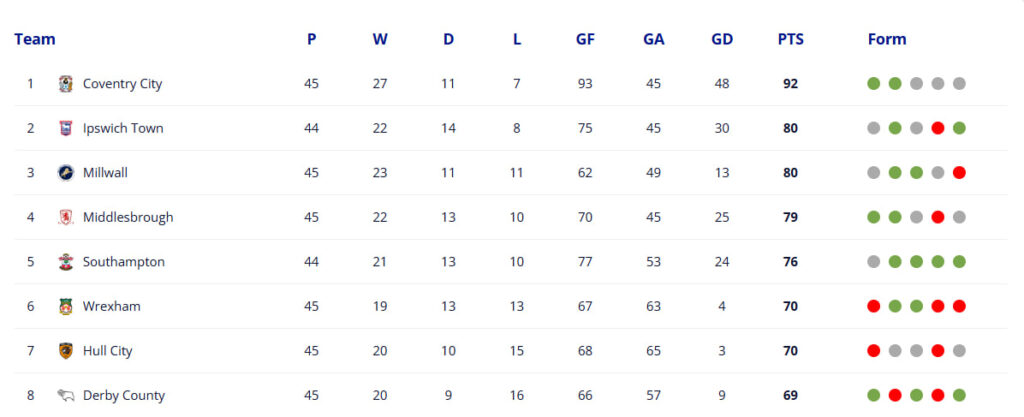Click the Wrexham club crest

click(x=66, y=306)
